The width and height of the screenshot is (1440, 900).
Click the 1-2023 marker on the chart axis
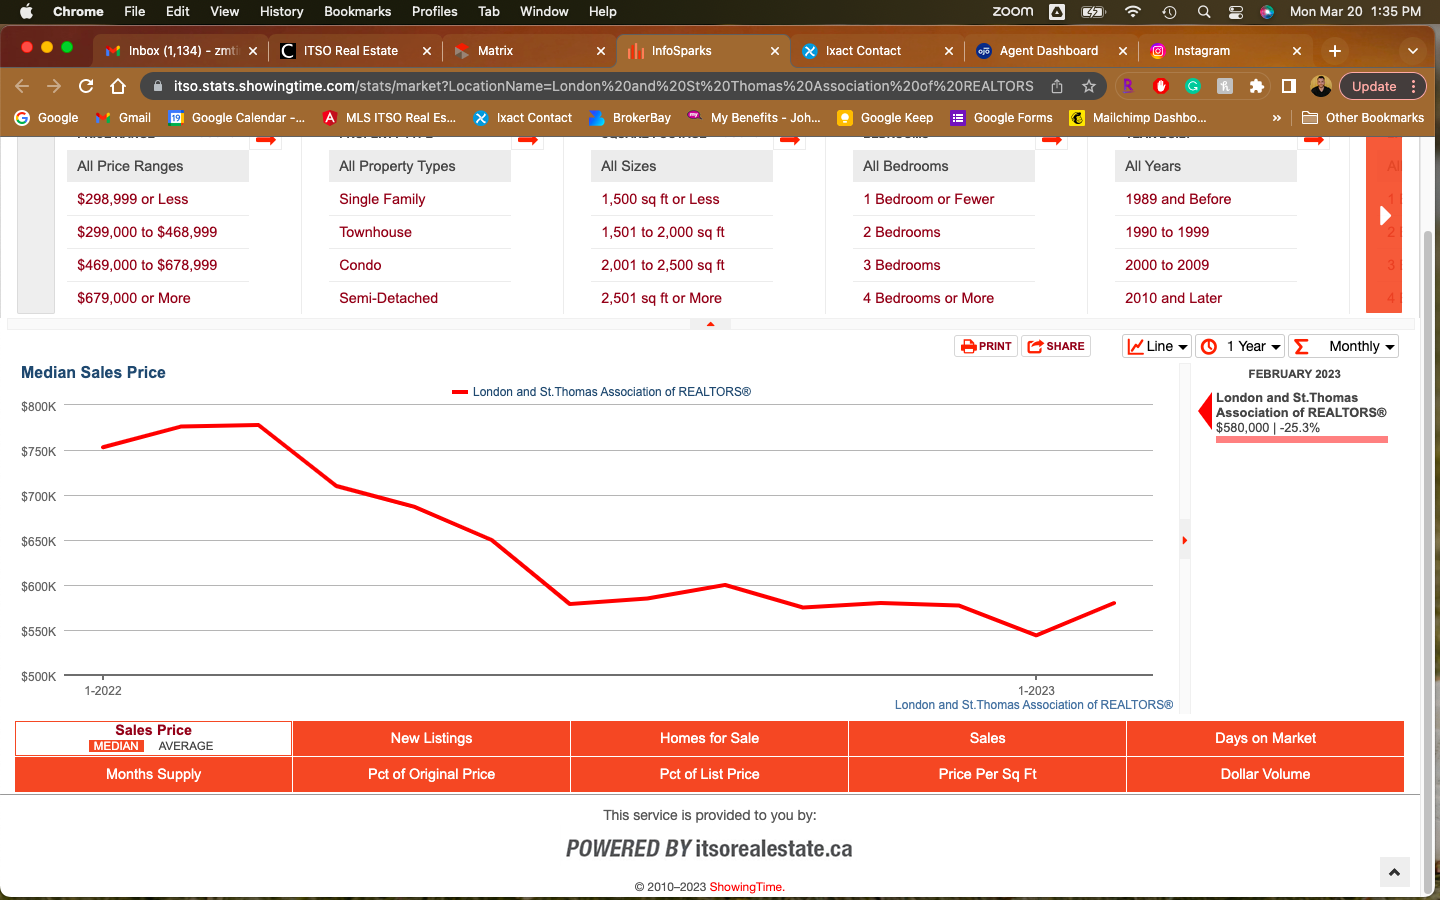pos(1036,690)
